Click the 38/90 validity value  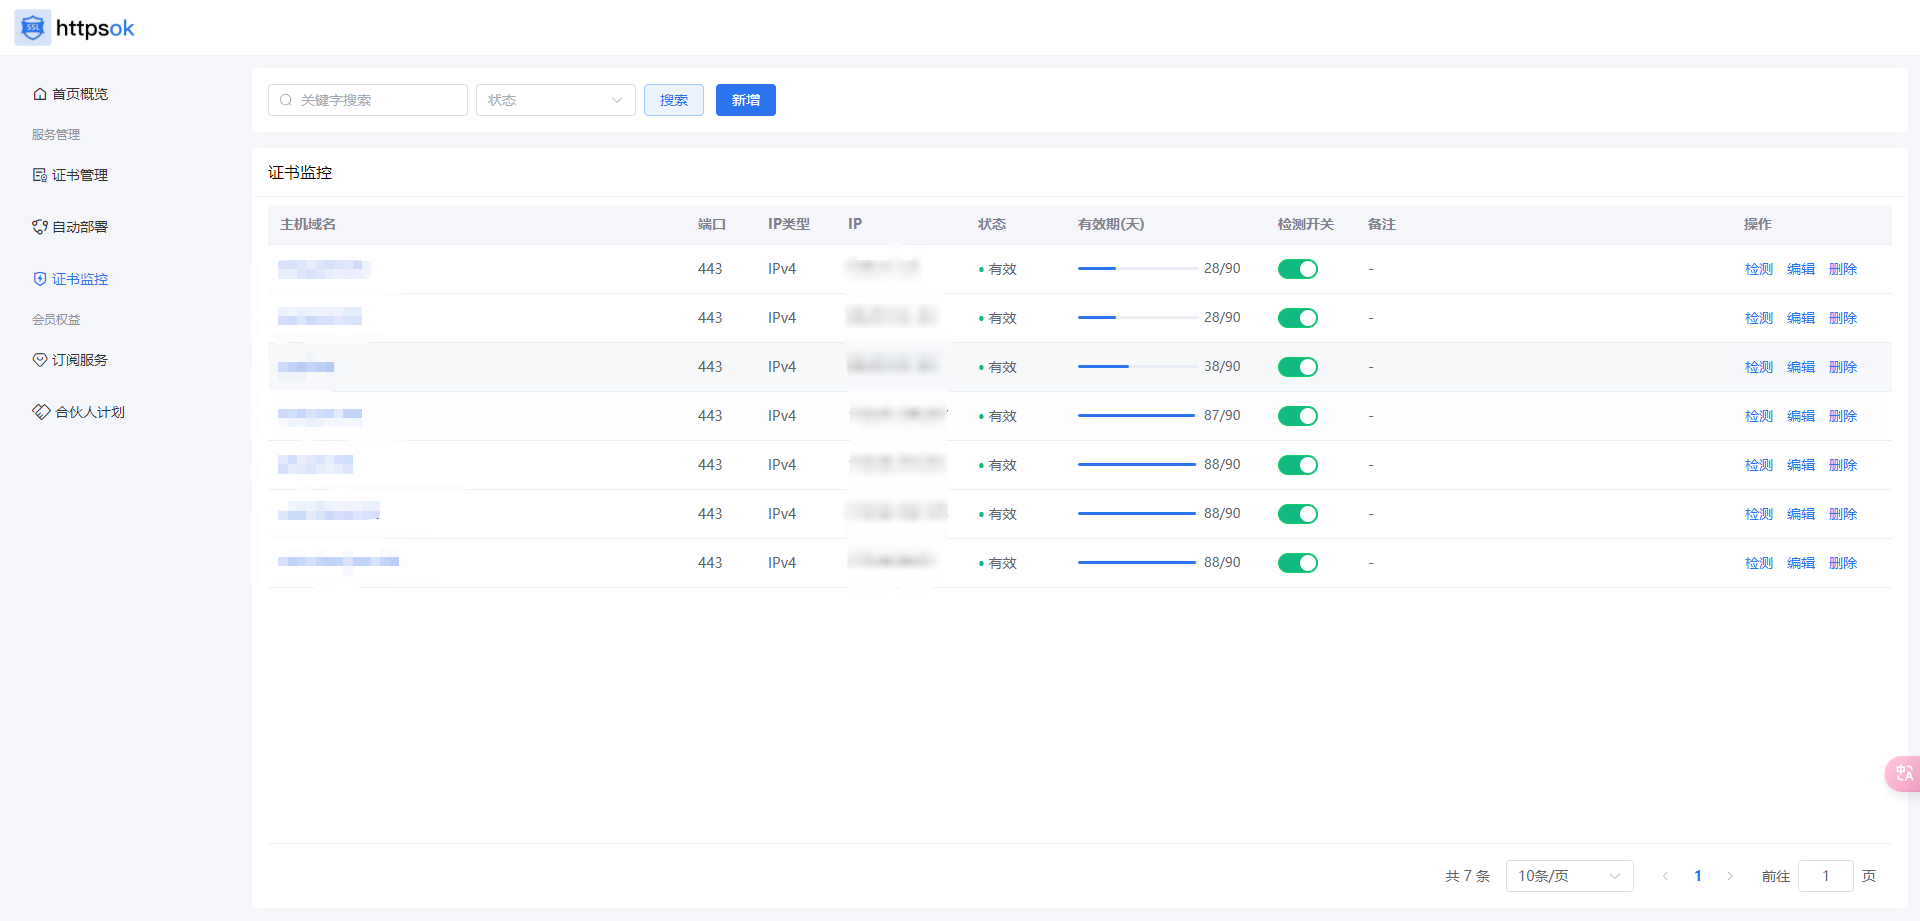pyautogui.click(x=1222, y=367)
